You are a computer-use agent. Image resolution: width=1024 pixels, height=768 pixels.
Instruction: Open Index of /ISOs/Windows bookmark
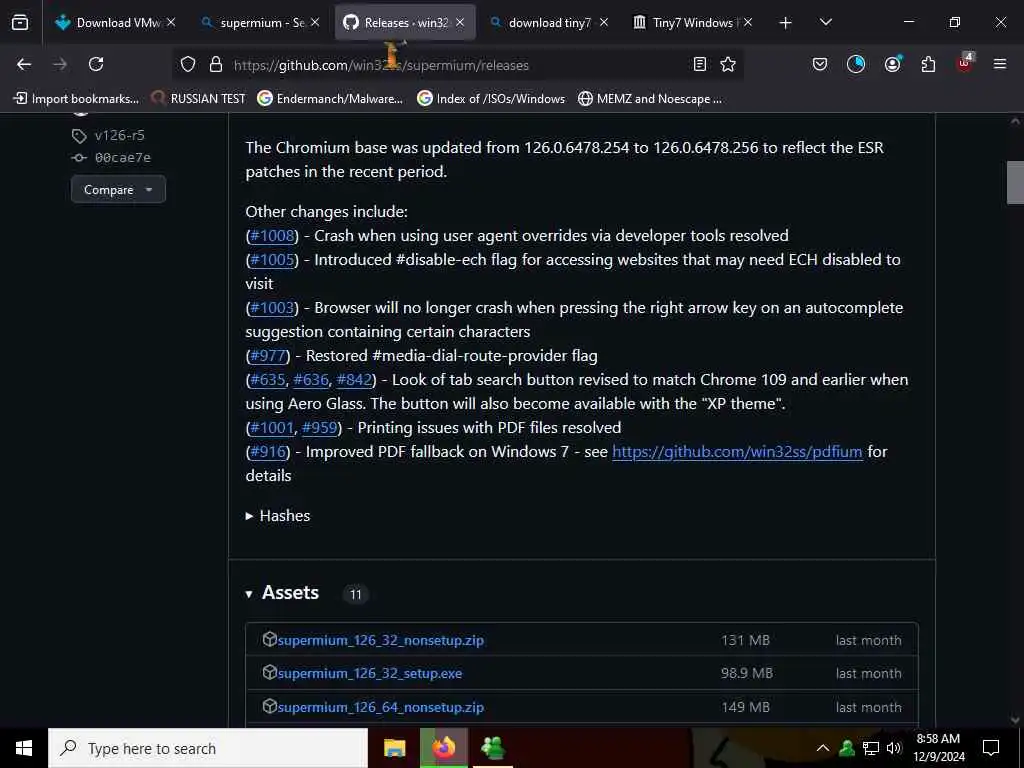492,99
